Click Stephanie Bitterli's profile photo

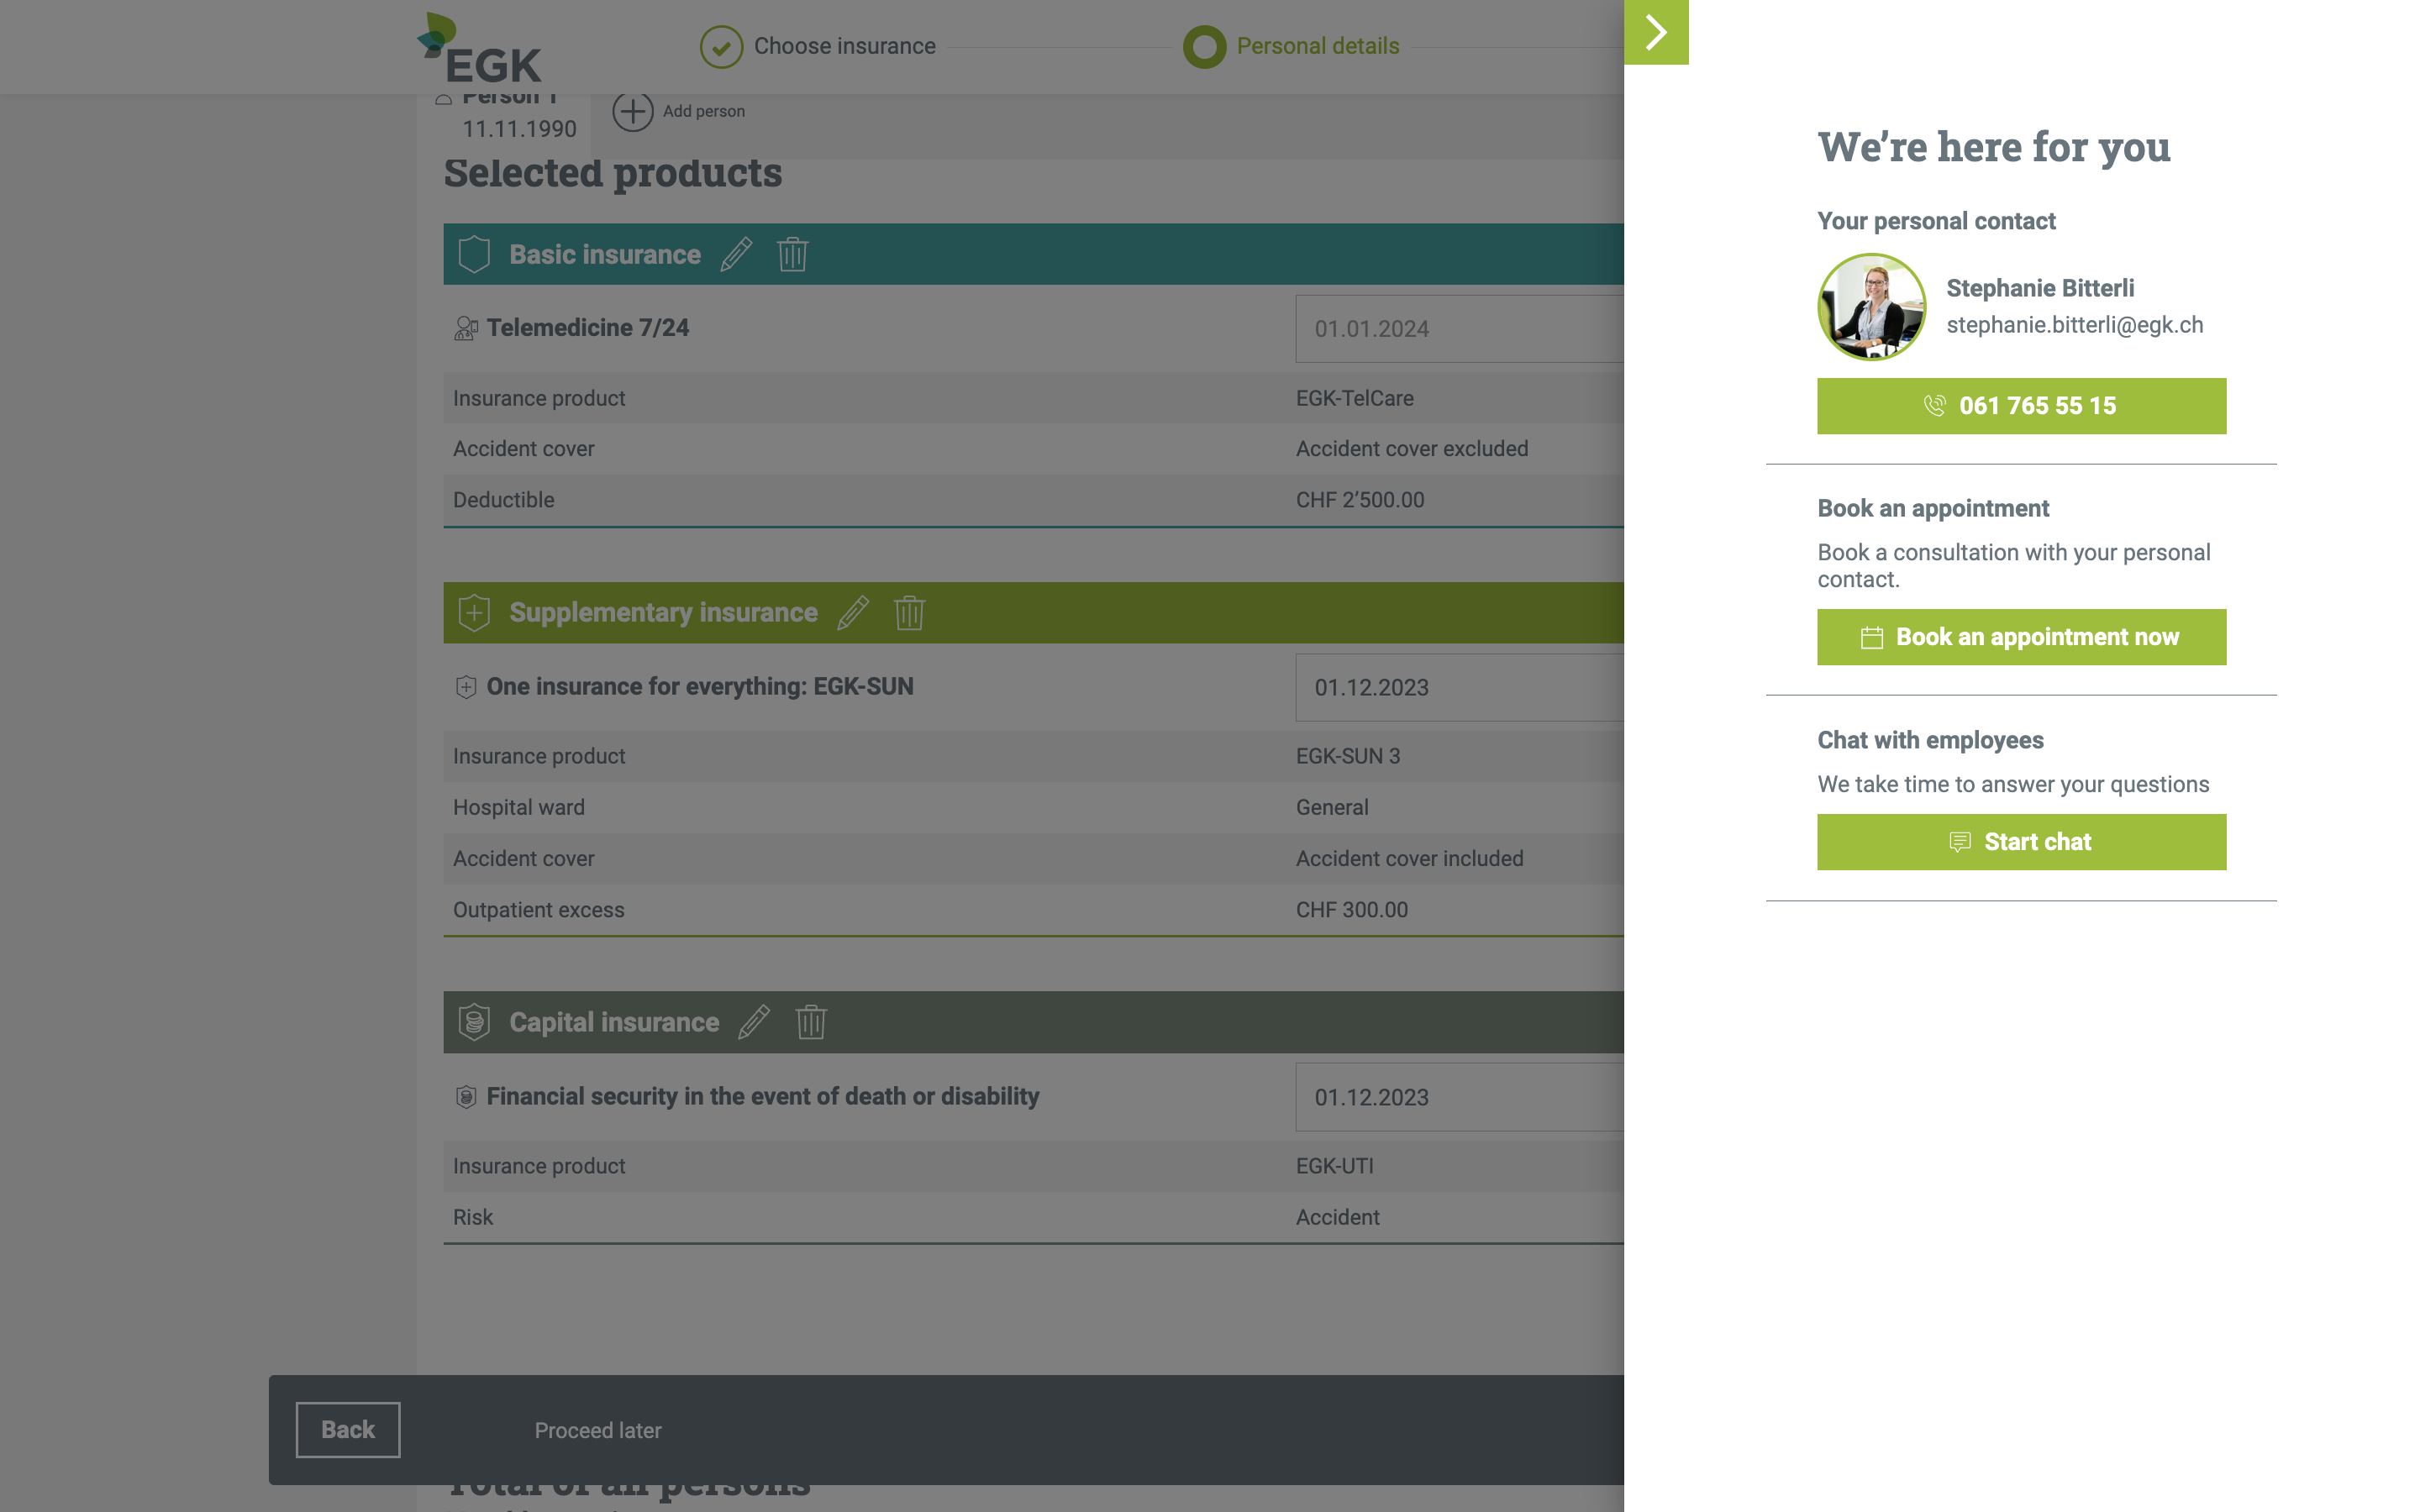point(1871,307)
